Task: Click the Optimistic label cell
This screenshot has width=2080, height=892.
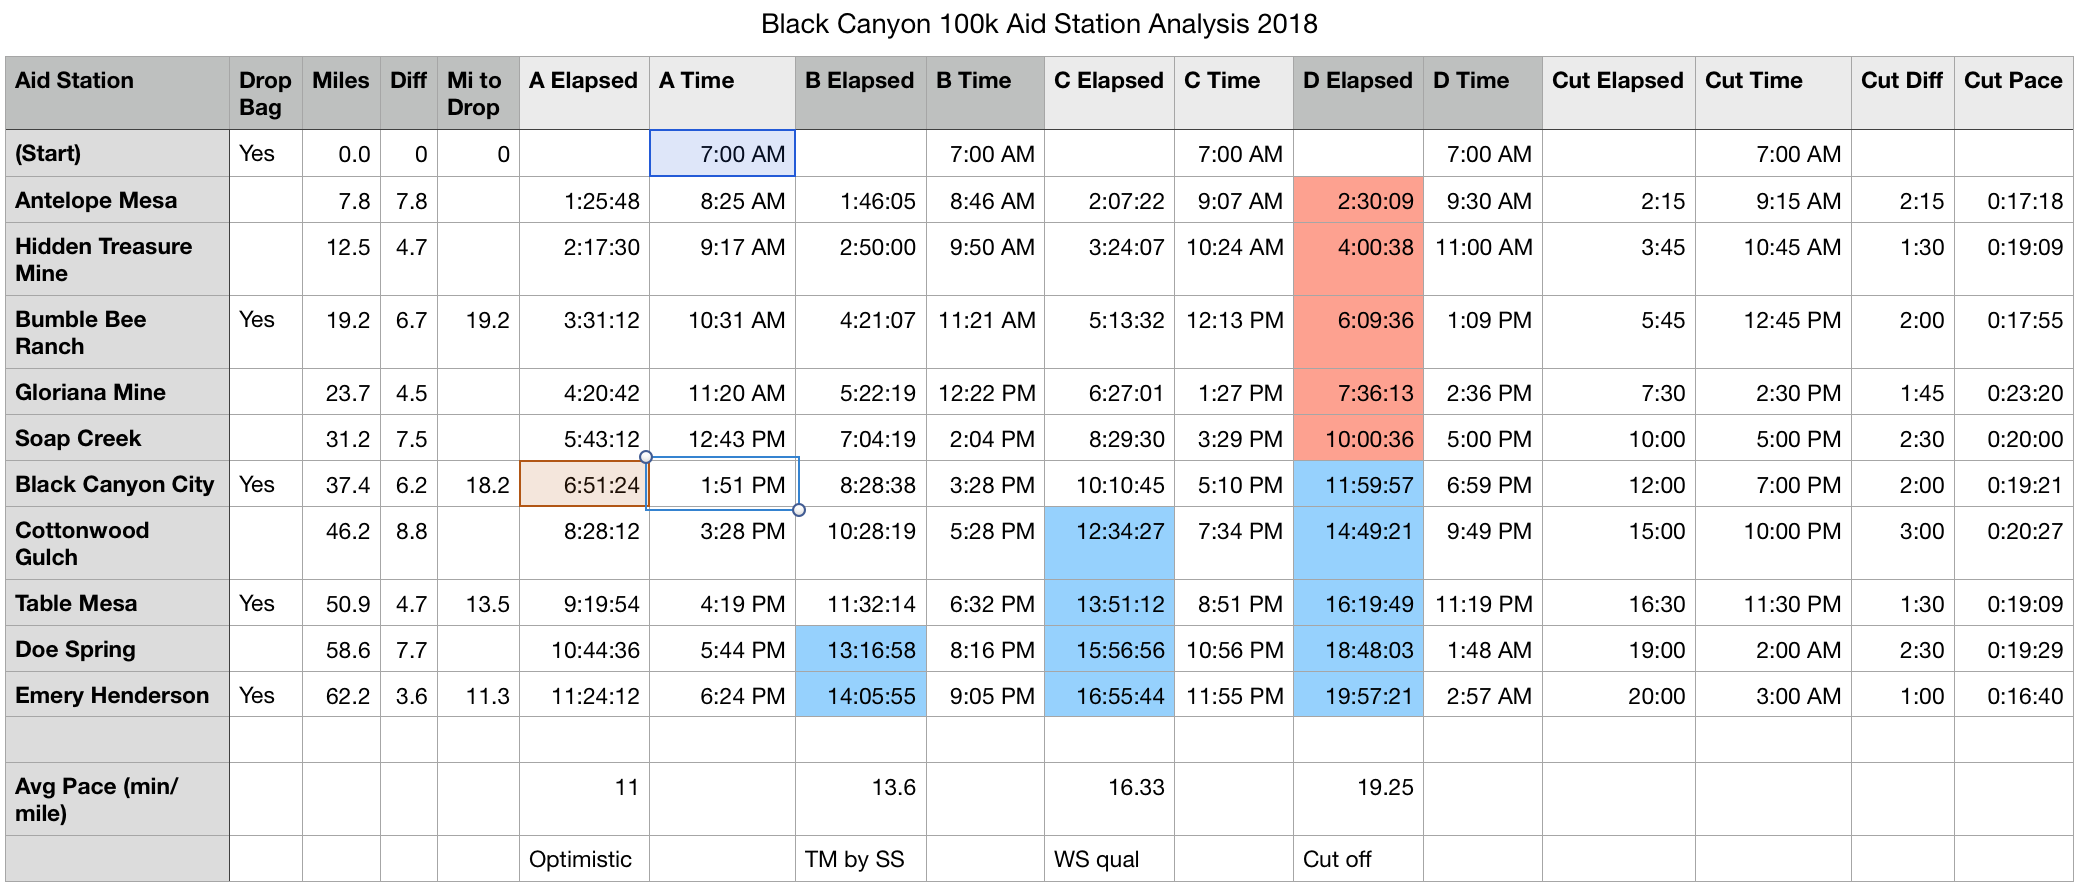Action: tap(584, 859)
